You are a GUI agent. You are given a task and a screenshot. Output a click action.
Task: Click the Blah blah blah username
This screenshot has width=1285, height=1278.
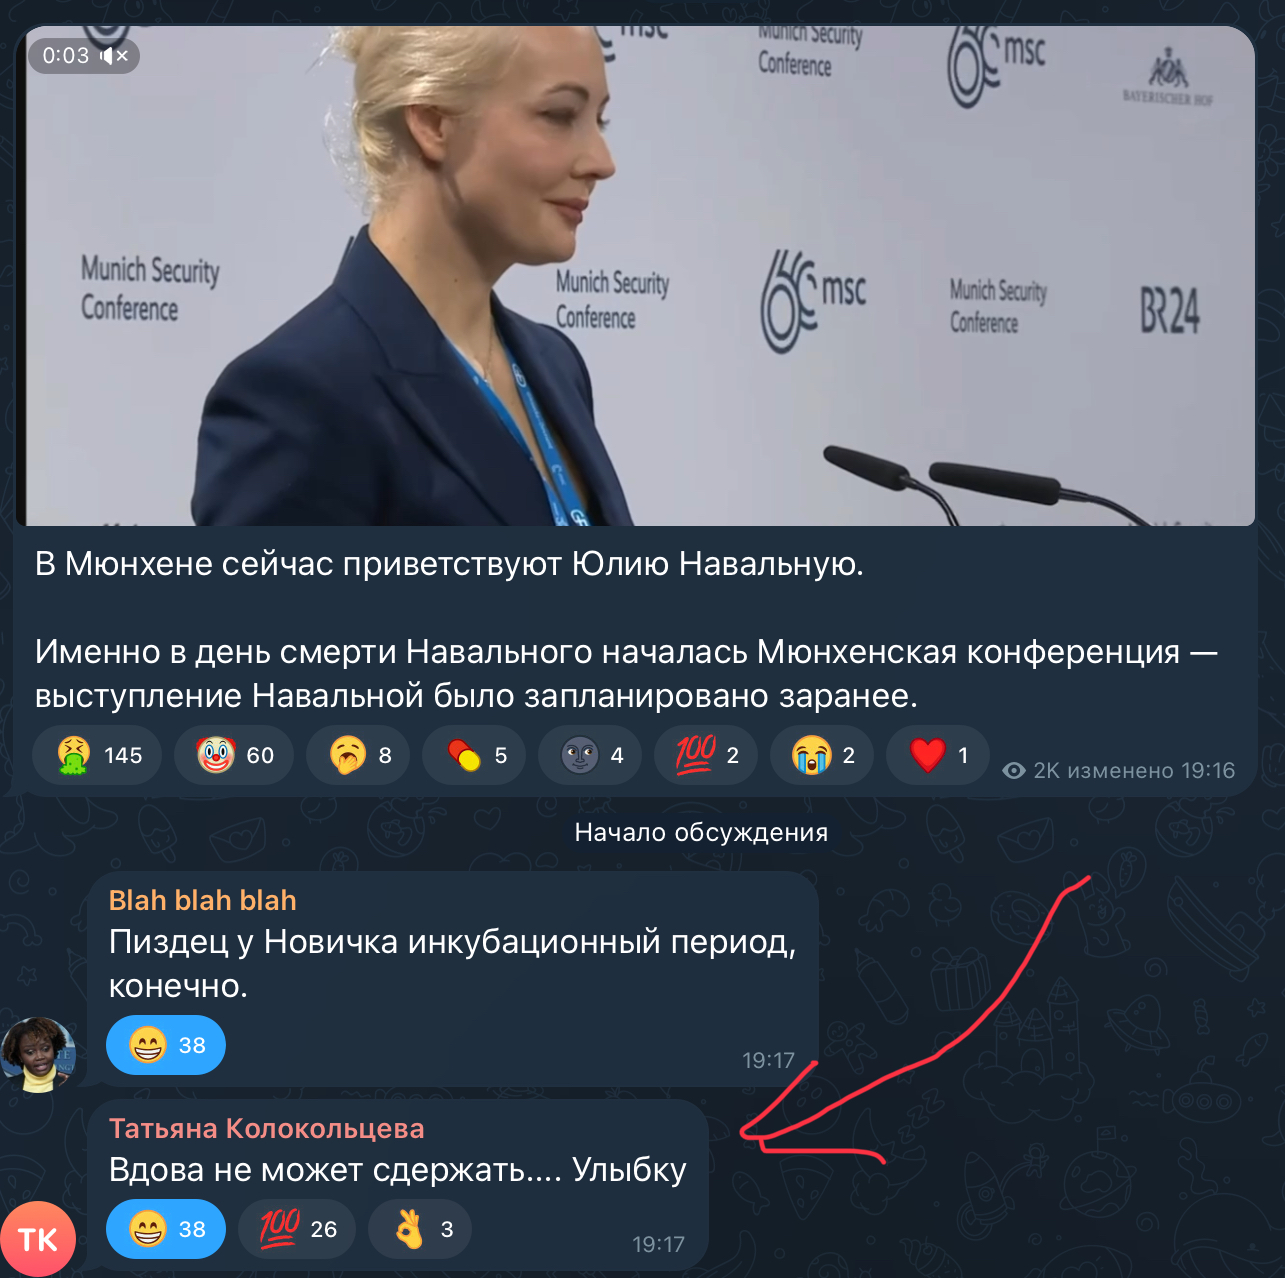coord(202,900)
